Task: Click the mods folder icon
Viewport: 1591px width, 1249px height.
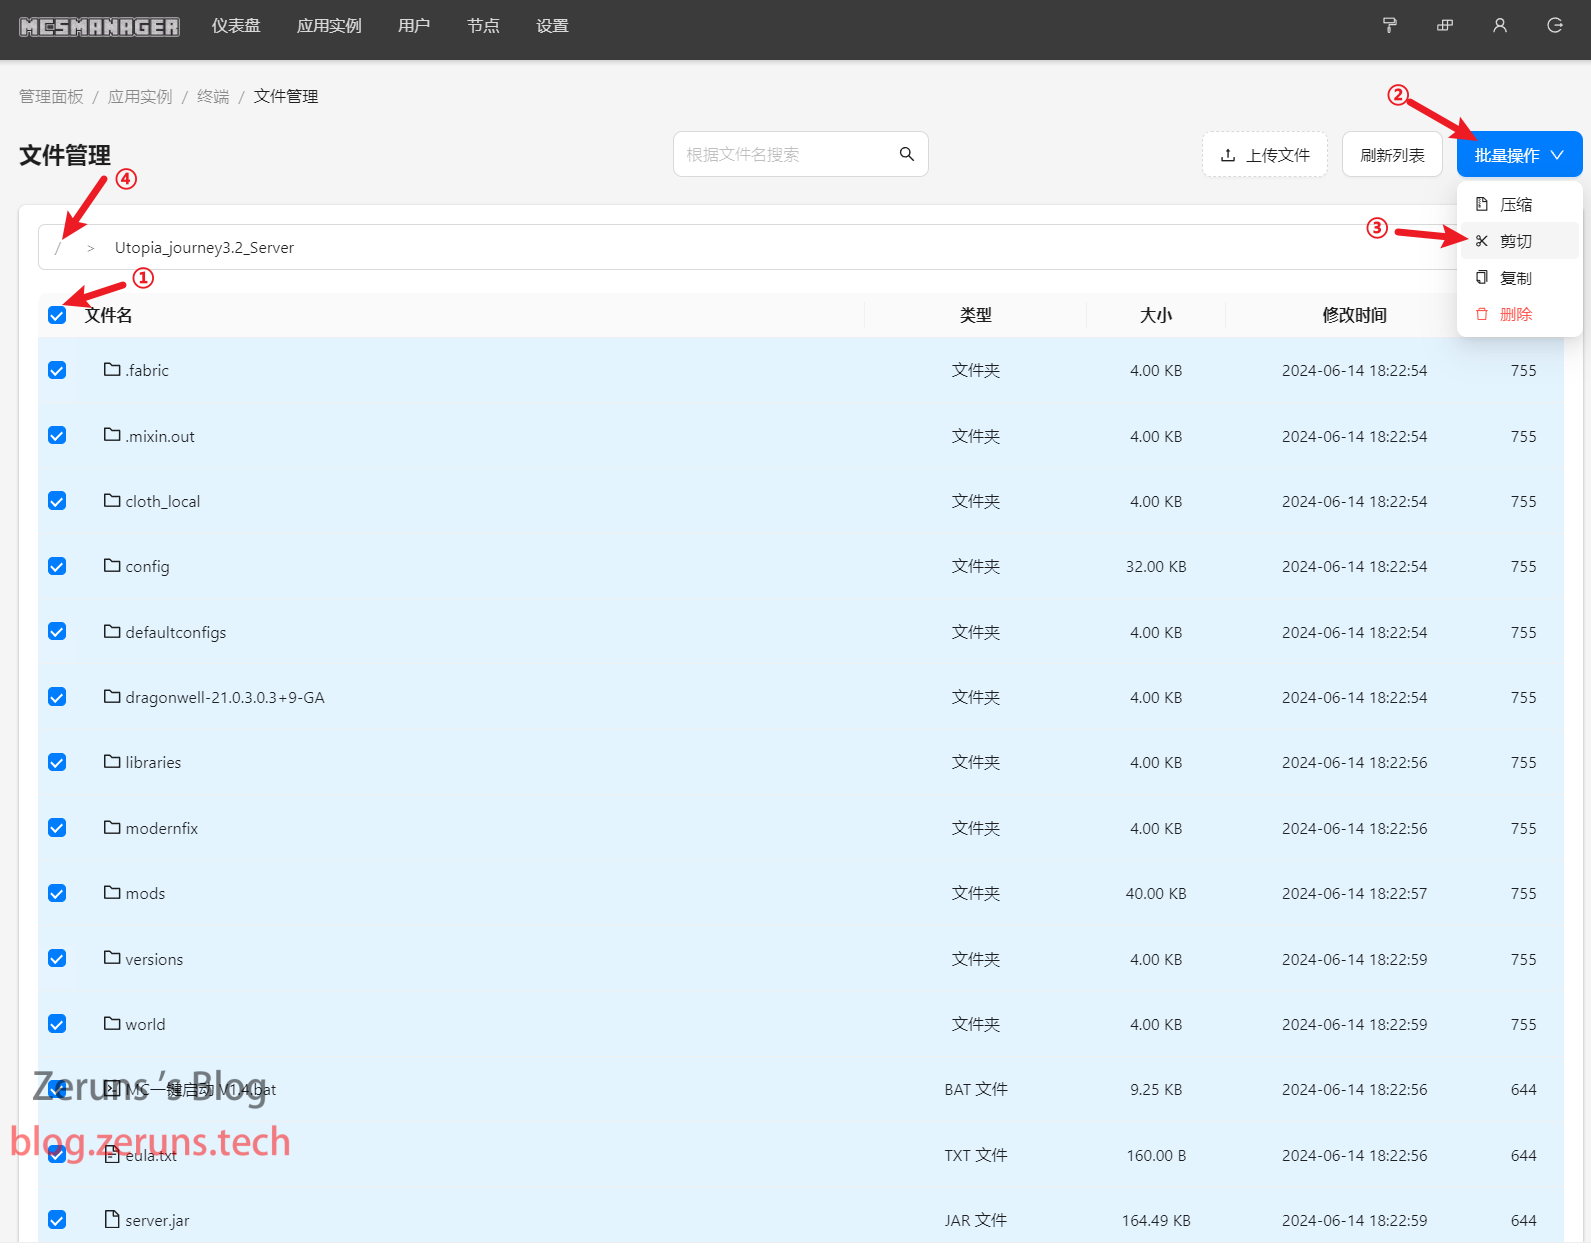Action: (112, 893)
